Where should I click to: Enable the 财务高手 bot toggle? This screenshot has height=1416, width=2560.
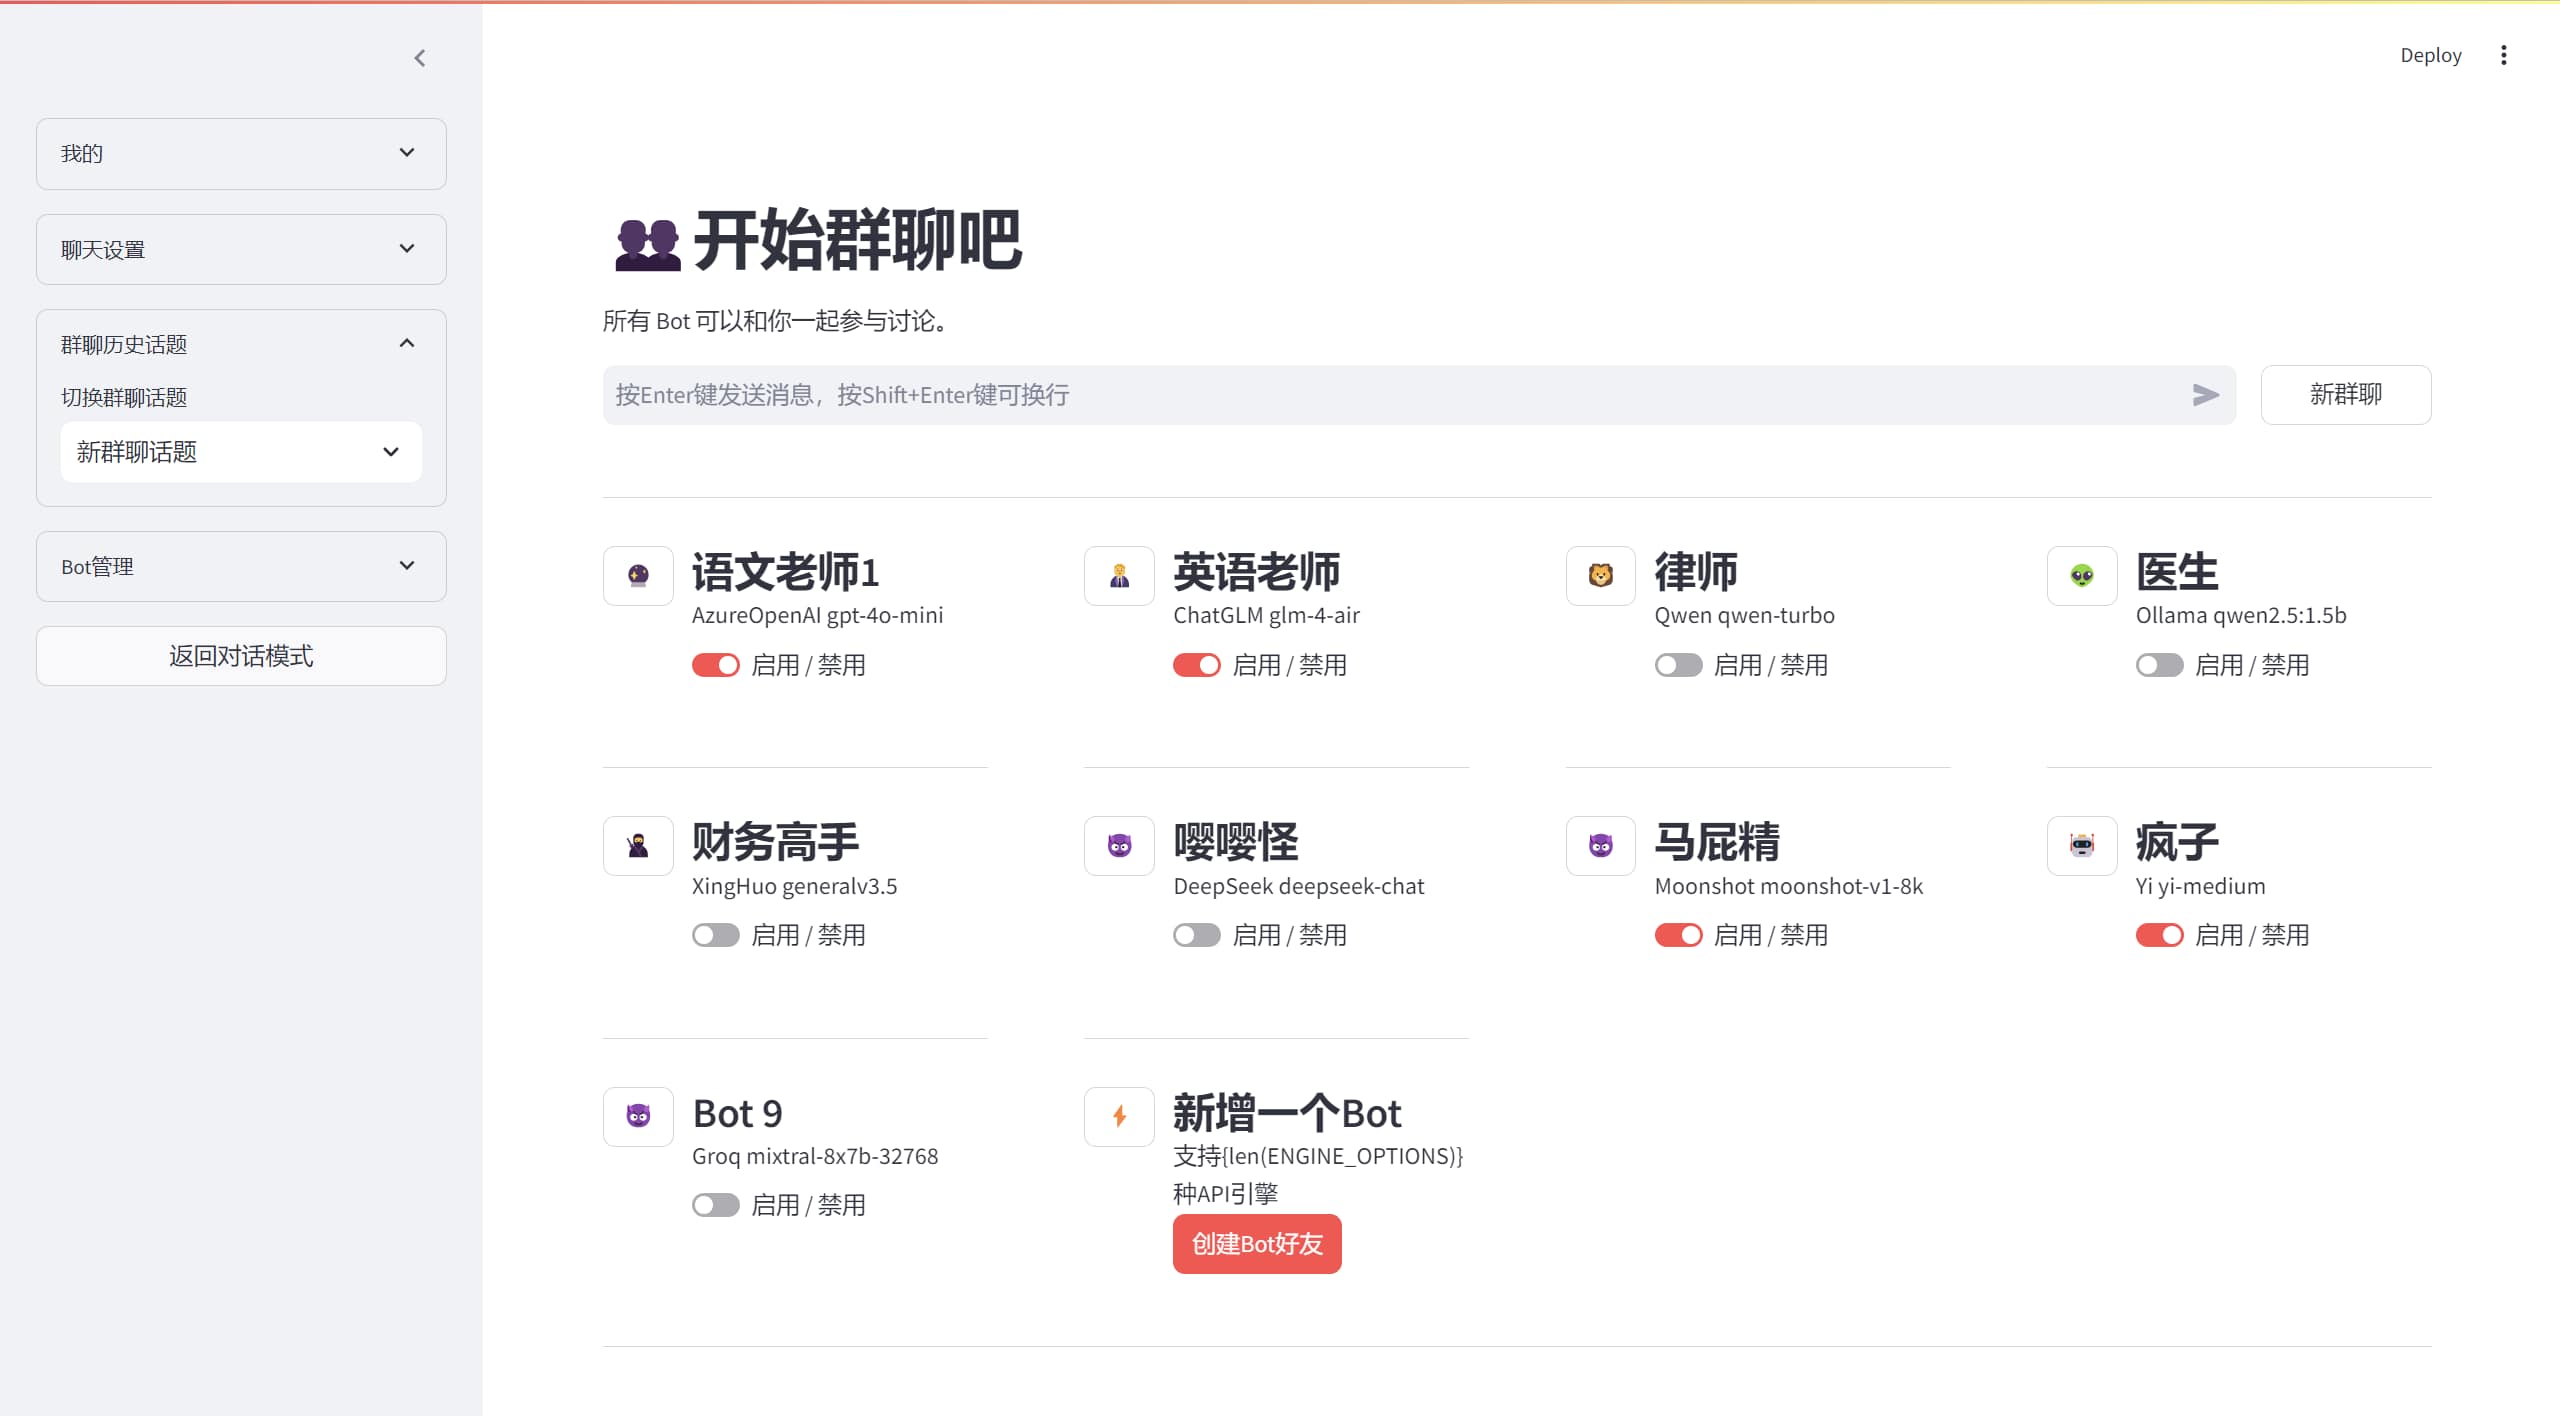(716, 935)
